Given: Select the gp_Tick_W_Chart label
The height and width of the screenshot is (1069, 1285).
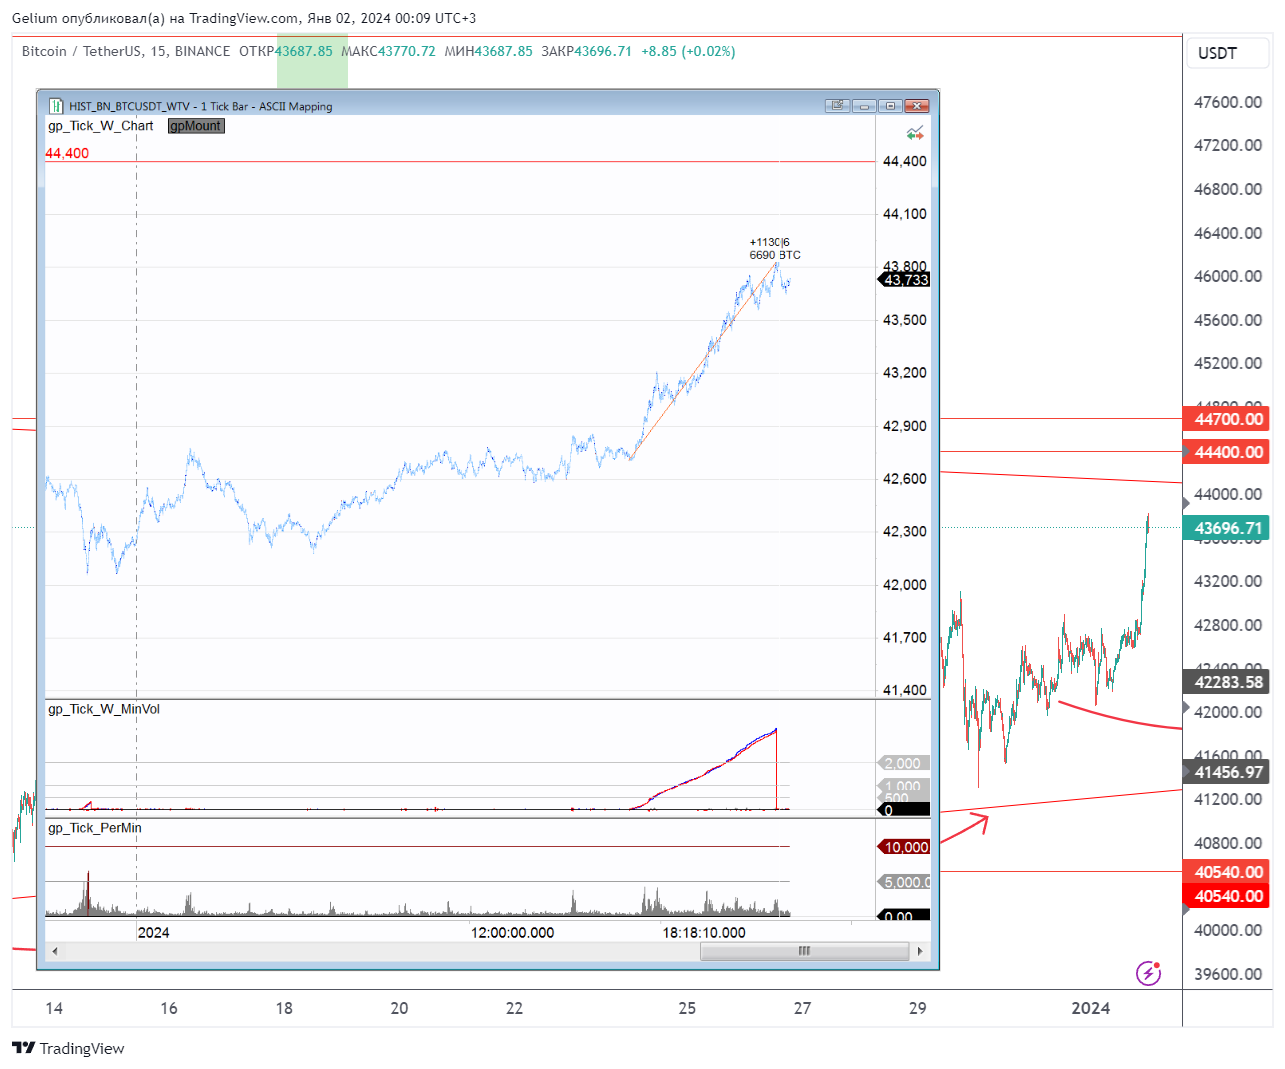Looking at the screenshot, I should 101,126.
